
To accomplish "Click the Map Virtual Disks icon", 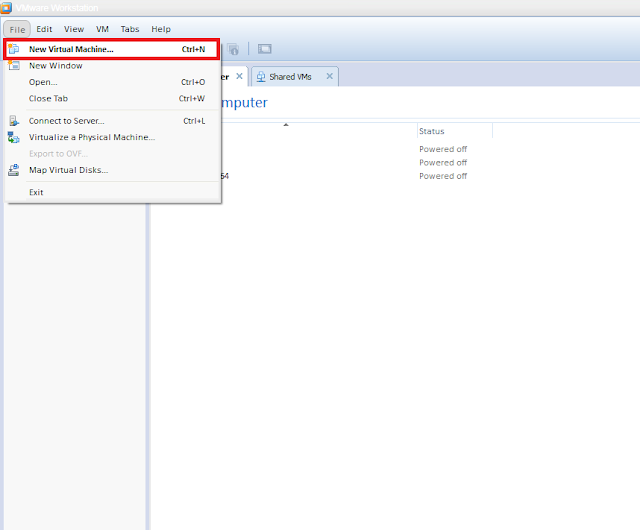I will [x=14, y=170].
